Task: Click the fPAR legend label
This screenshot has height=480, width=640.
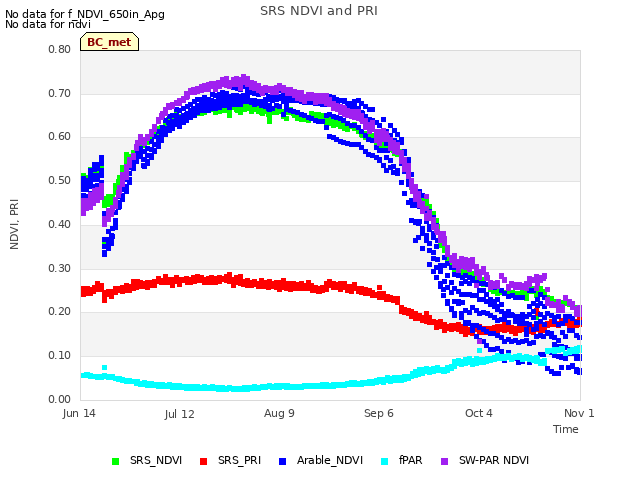Action: (x=411, y=460)
